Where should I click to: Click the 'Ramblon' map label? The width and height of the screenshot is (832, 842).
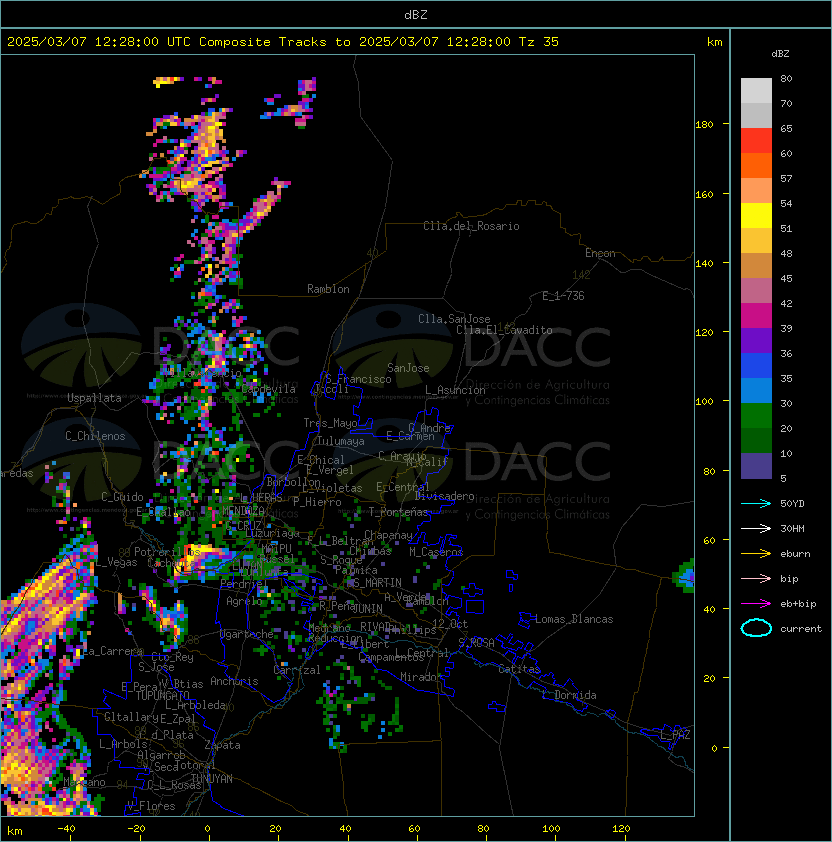tap(328, 289)
